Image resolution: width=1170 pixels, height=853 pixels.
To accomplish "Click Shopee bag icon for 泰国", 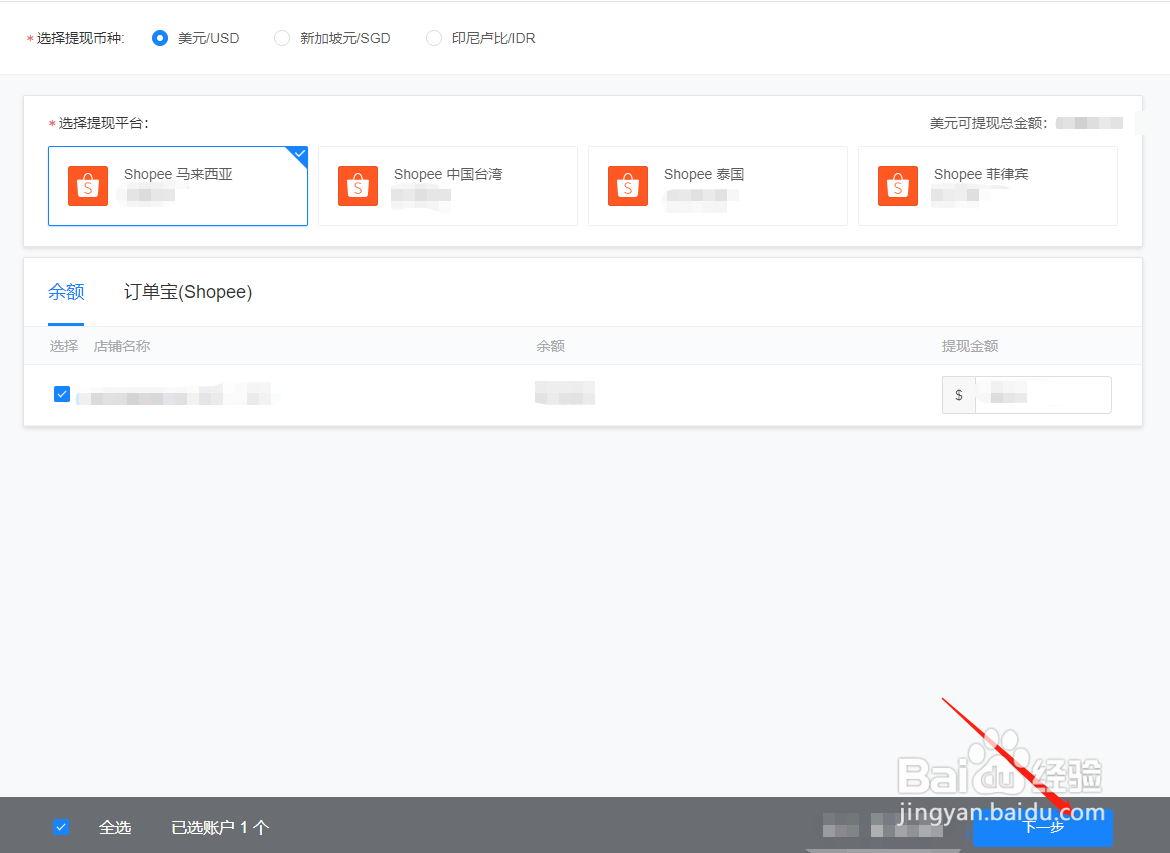I will click(x=628, y=186).
